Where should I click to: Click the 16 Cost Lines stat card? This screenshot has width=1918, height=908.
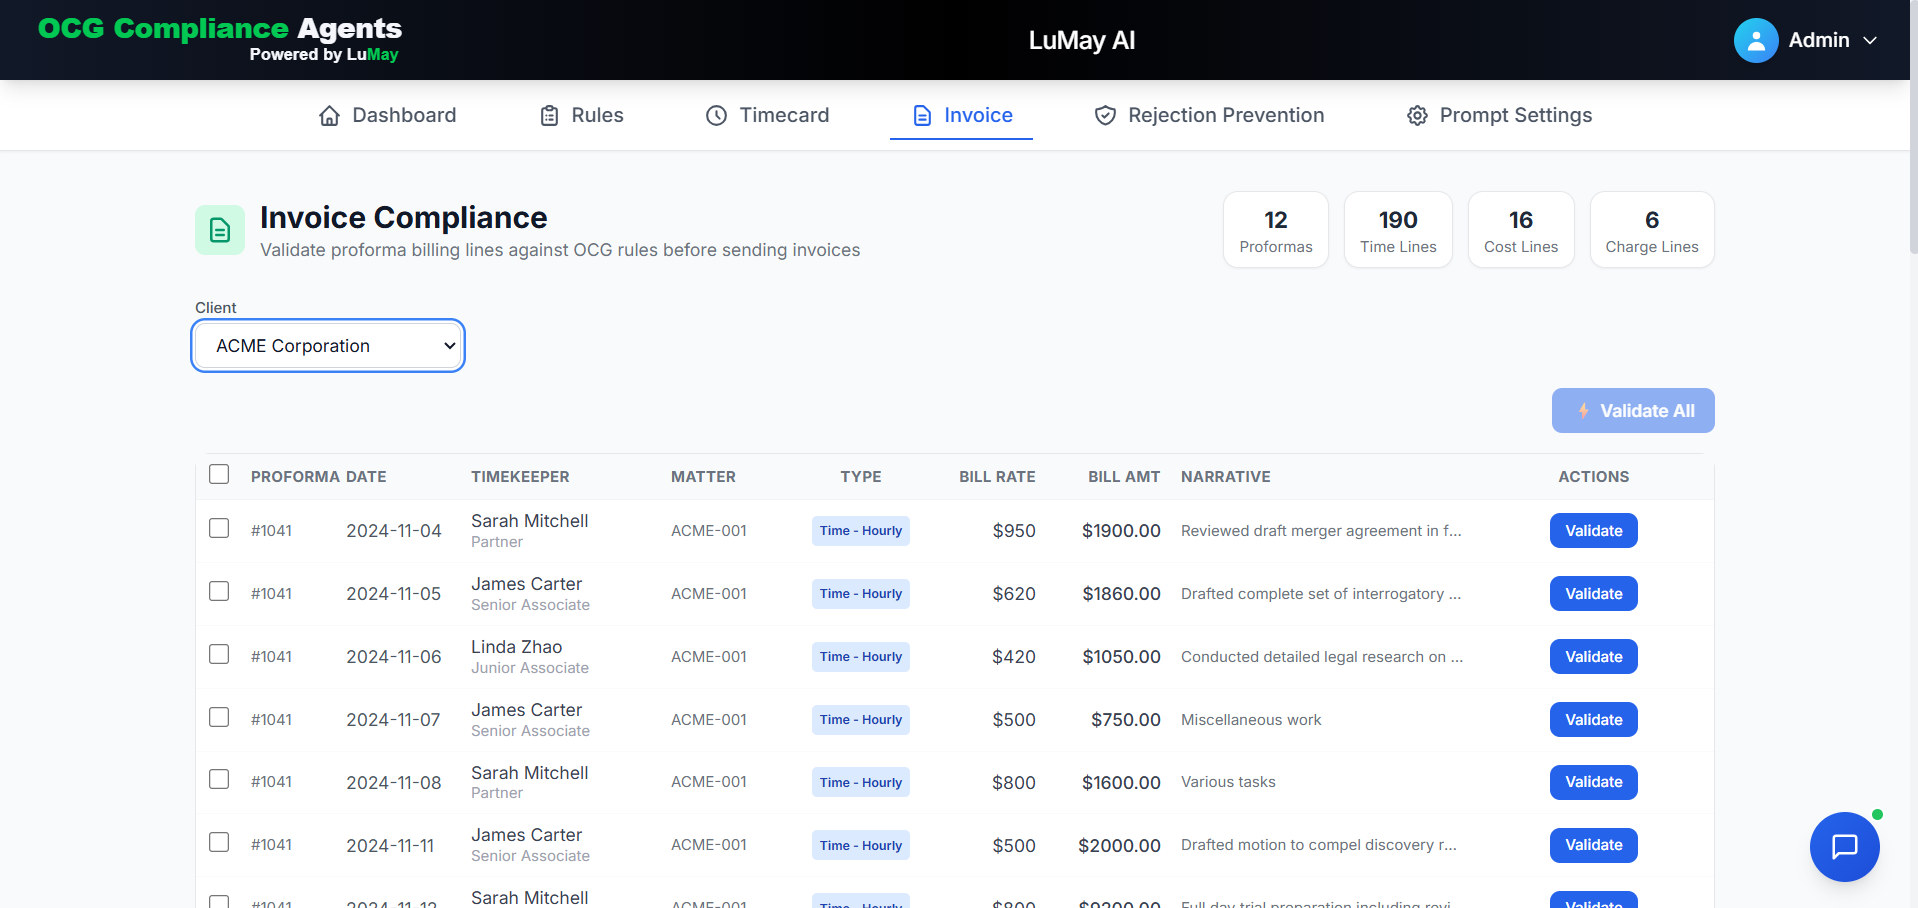(x=1521, y=230)
